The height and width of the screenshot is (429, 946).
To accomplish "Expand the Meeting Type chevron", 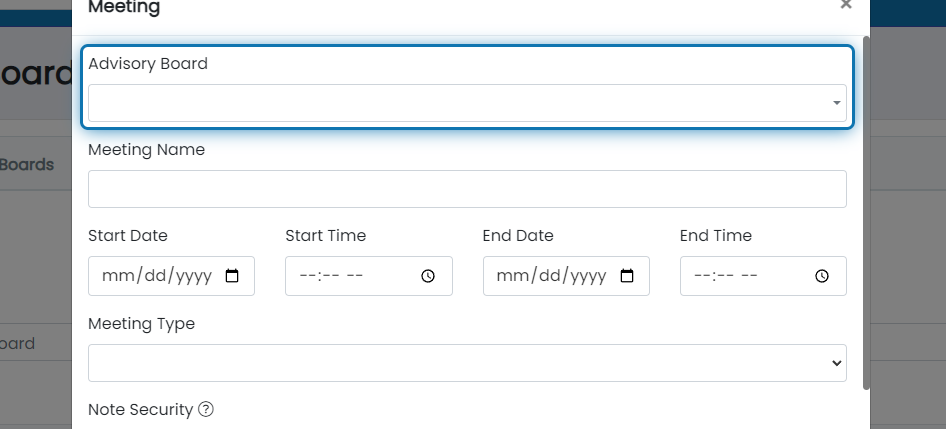I will pyautogui.click(x=837, y=363).
